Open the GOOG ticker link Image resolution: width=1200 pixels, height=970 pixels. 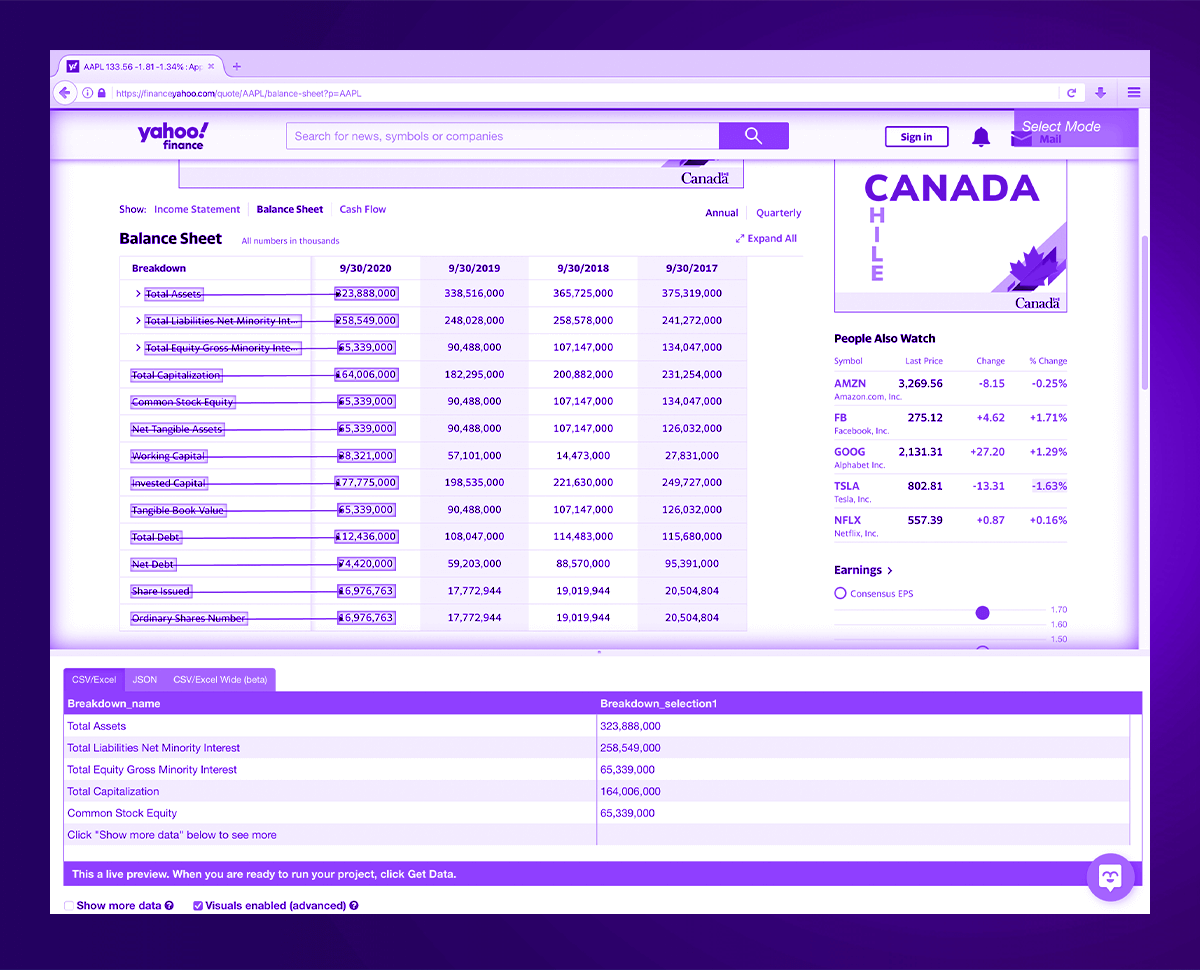pyautogui.click(x=850, y=452)
